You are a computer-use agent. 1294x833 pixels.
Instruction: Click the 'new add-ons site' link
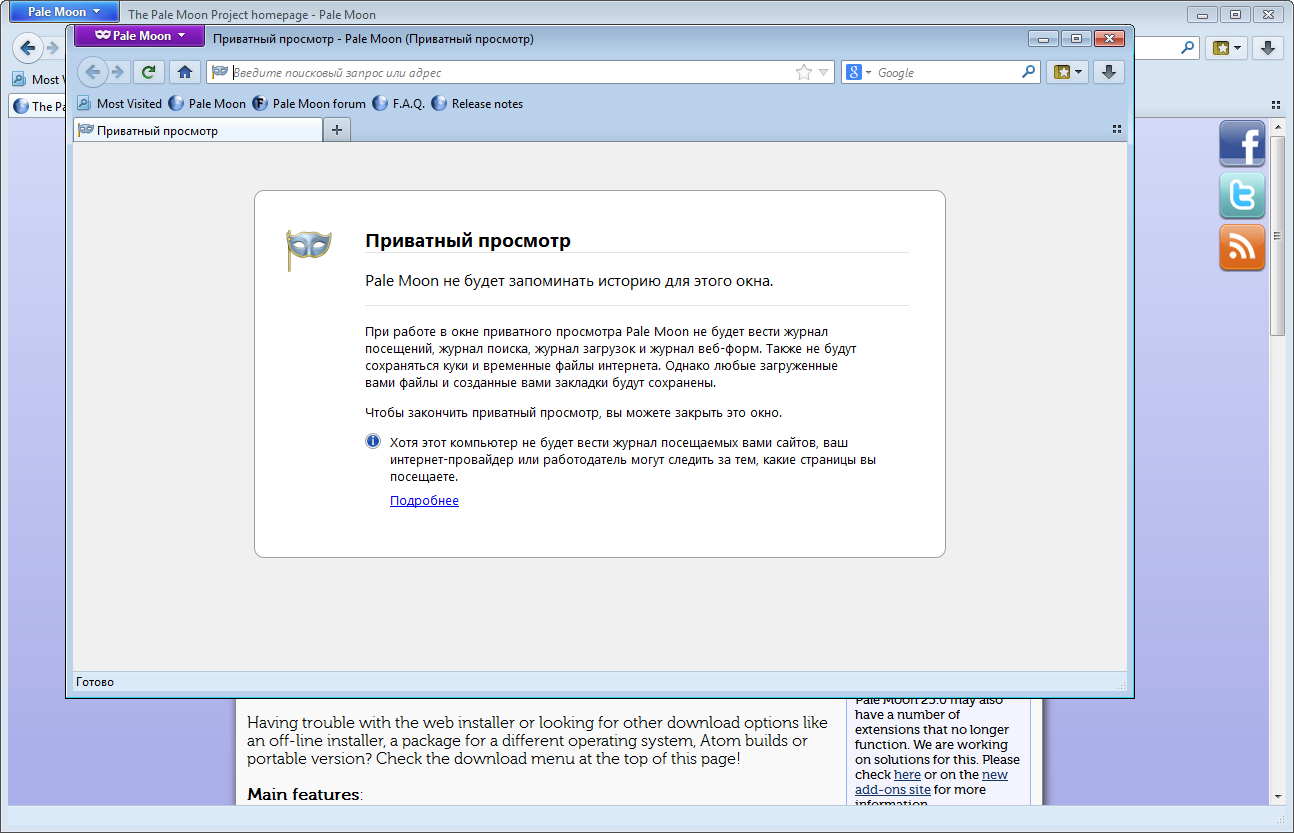pyautogui.click(x=931, y=782)
